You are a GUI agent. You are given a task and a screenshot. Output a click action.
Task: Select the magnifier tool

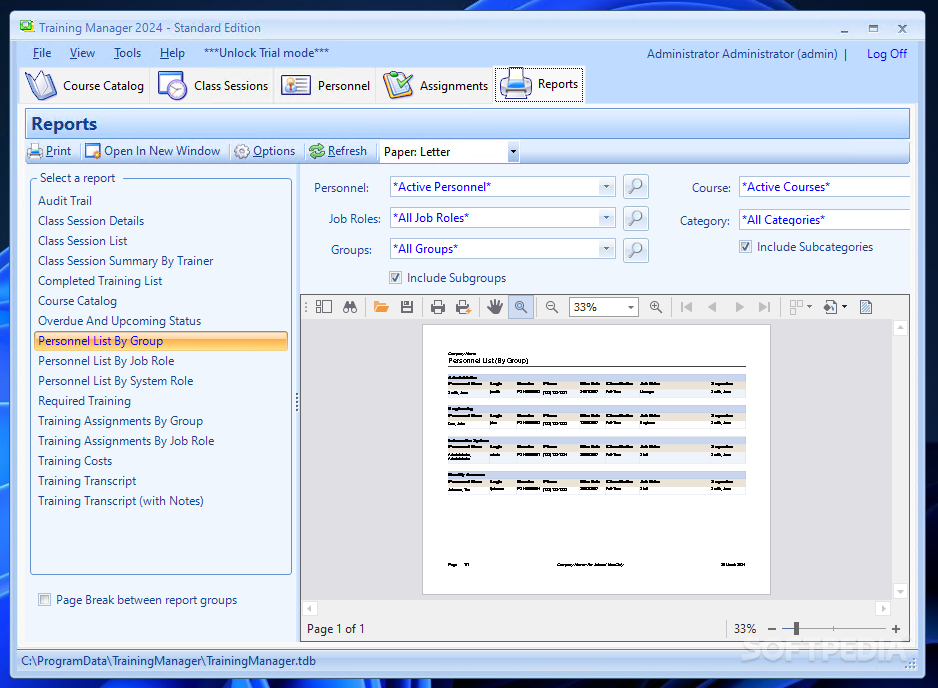click(521, 307)
